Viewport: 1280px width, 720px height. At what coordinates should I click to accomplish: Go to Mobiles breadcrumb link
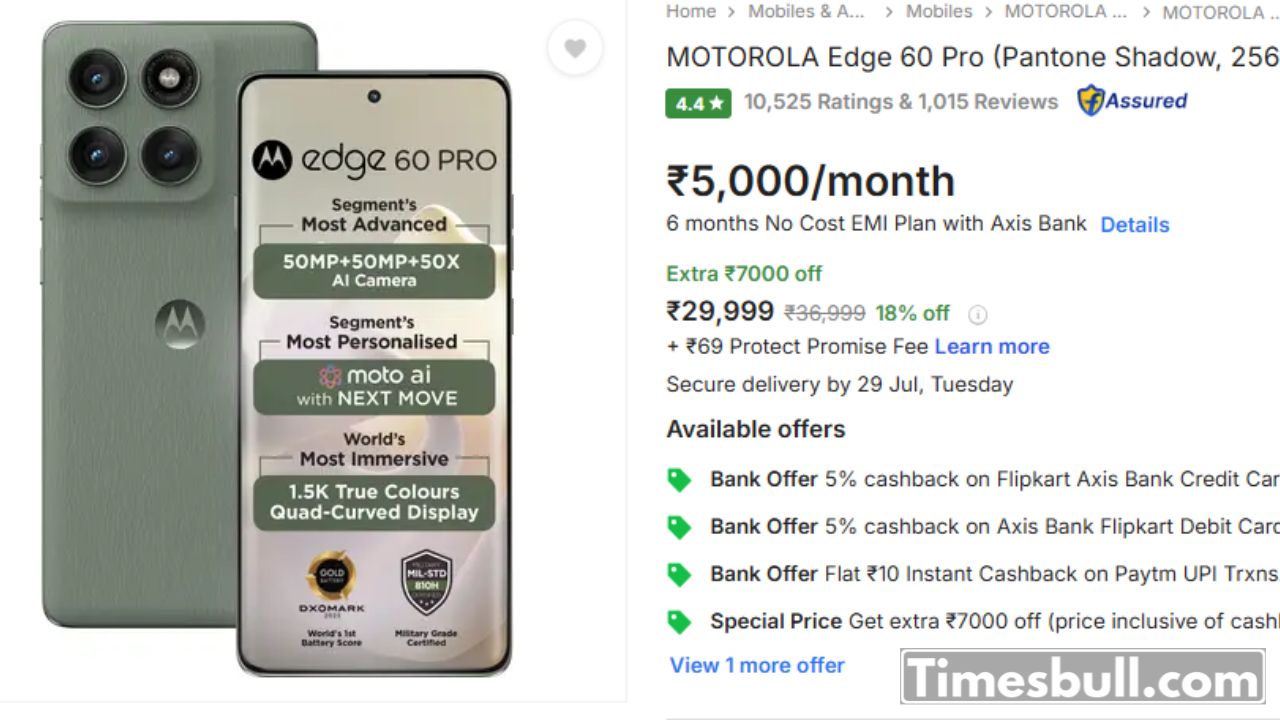click(938, 12)
